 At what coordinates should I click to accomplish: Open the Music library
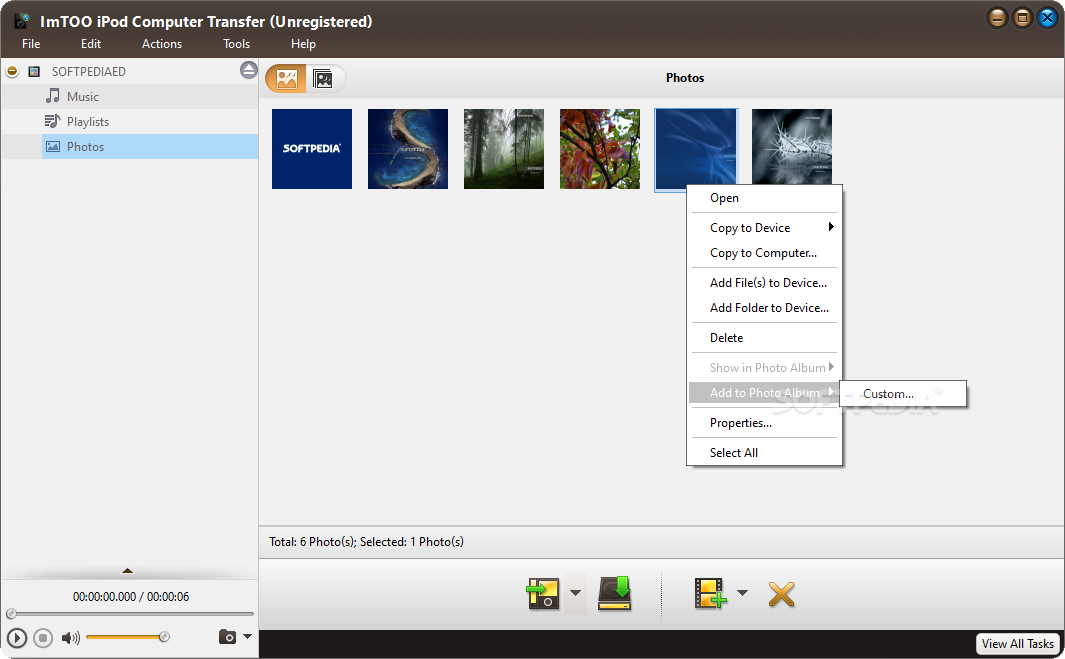pyautogui.click(x=82, y=96)
